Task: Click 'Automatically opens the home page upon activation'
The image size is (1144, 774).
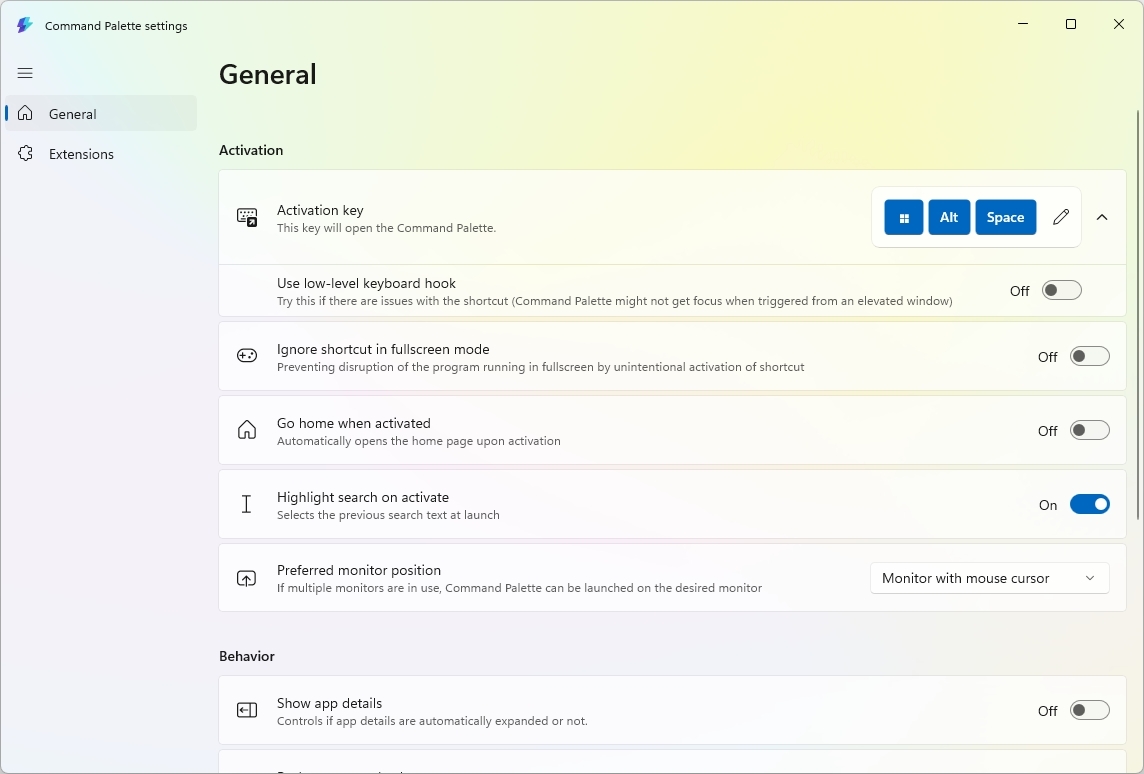Action: tap(419, 441)
